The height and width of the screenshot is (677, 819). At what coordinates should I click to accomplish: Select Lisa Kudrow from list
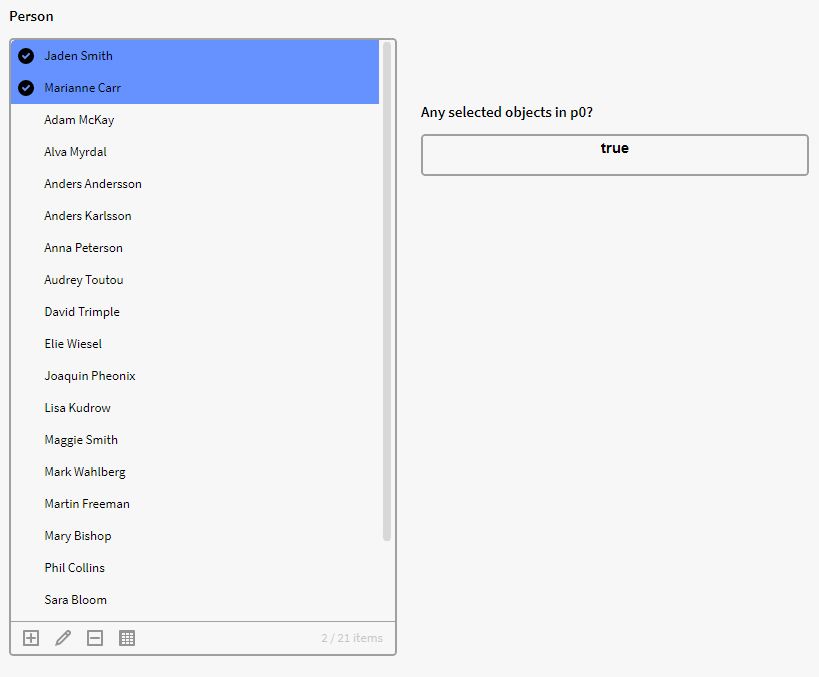pos(77,408)
